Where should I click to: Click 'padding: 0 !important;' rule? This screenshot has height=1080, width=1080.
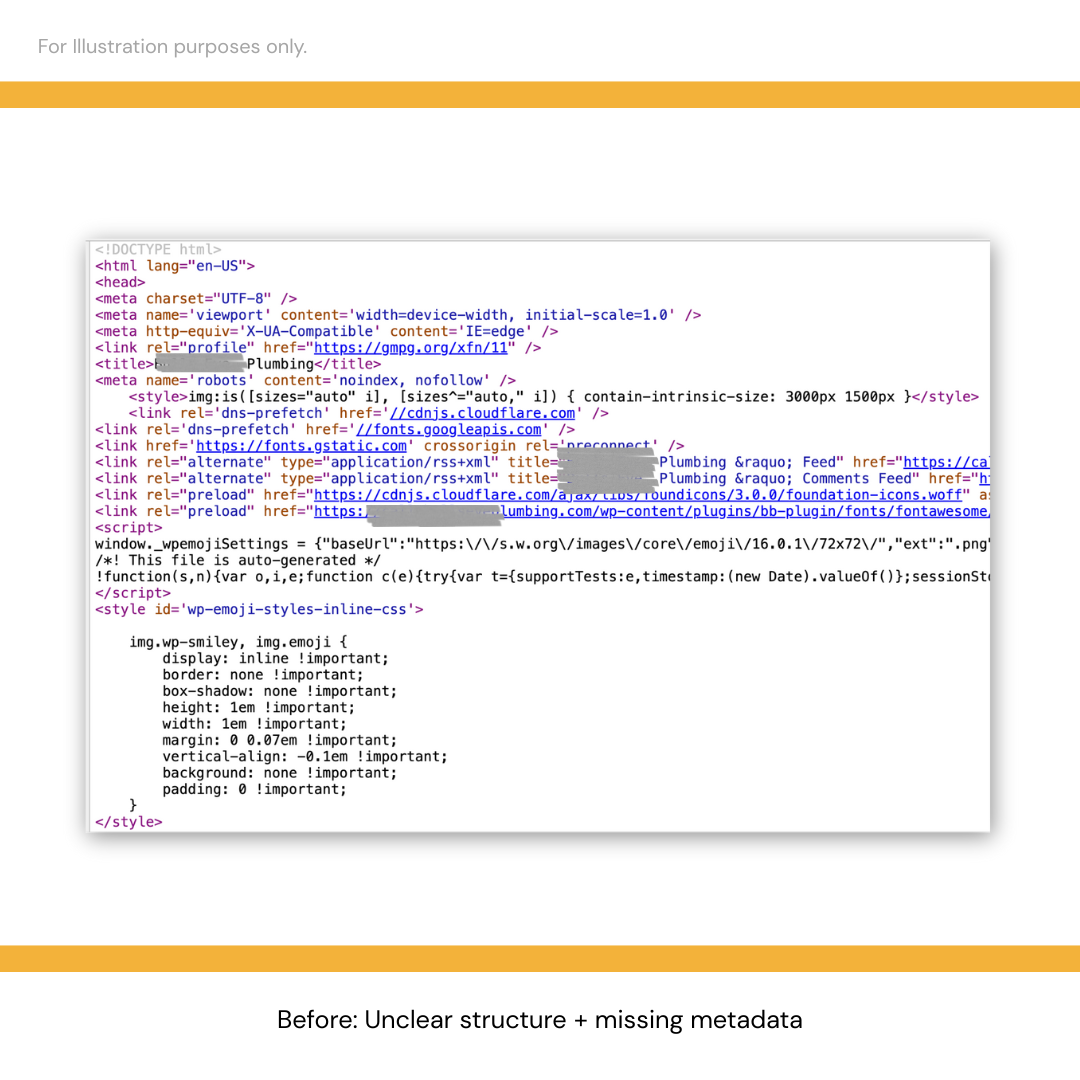(x=255, y=790)
